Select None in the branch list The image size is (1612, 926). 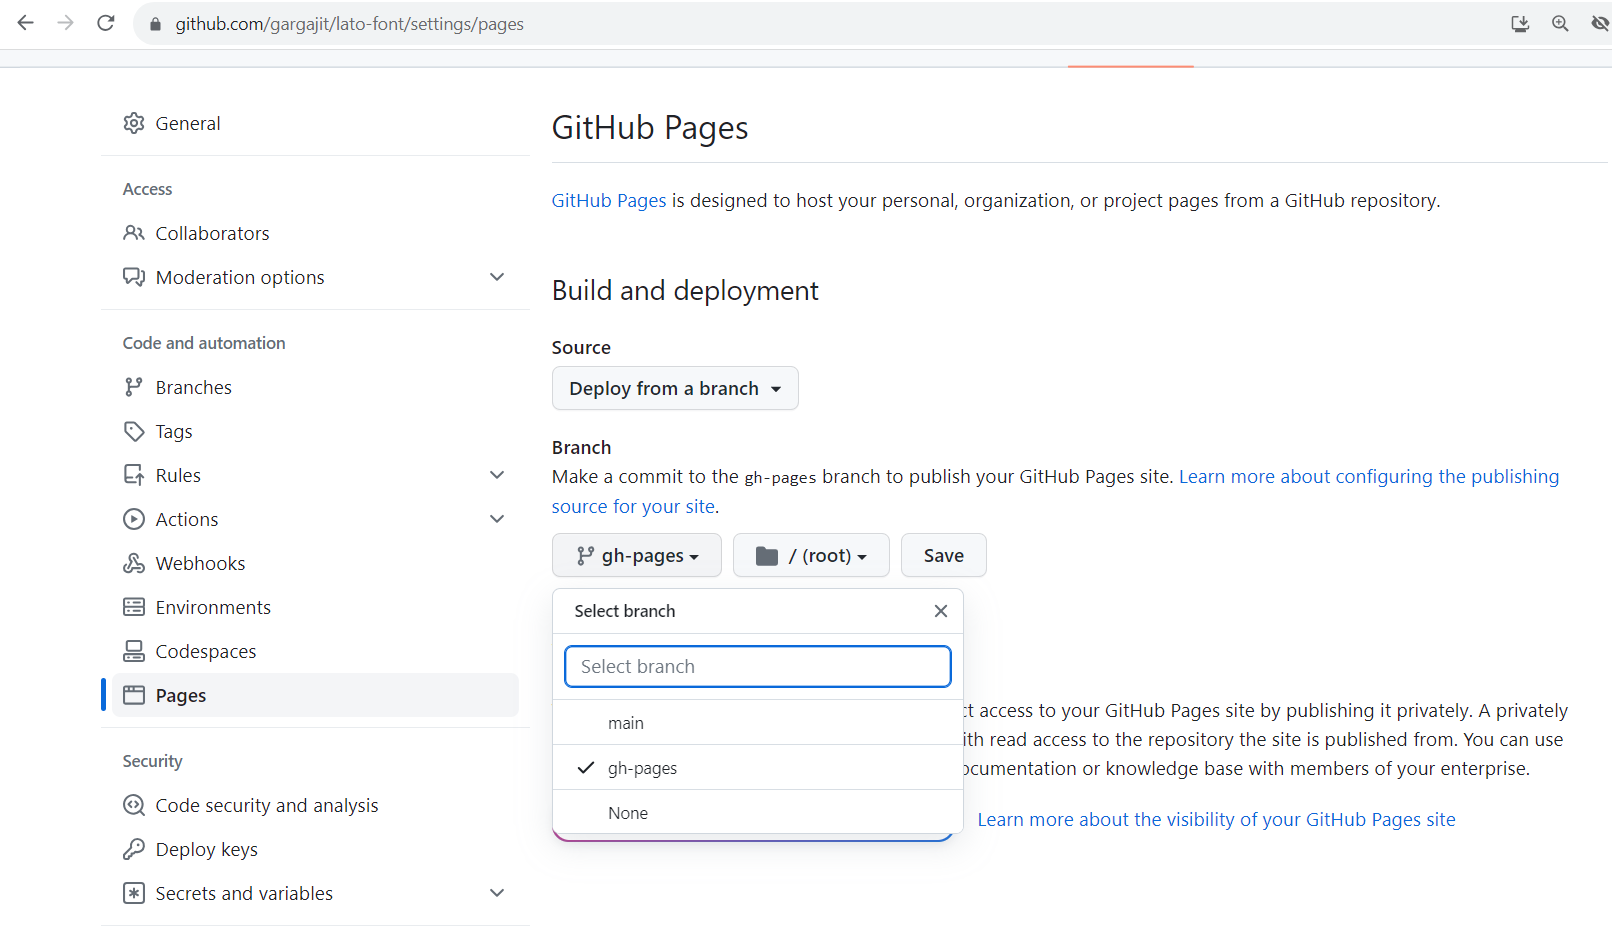click(758, 813)
